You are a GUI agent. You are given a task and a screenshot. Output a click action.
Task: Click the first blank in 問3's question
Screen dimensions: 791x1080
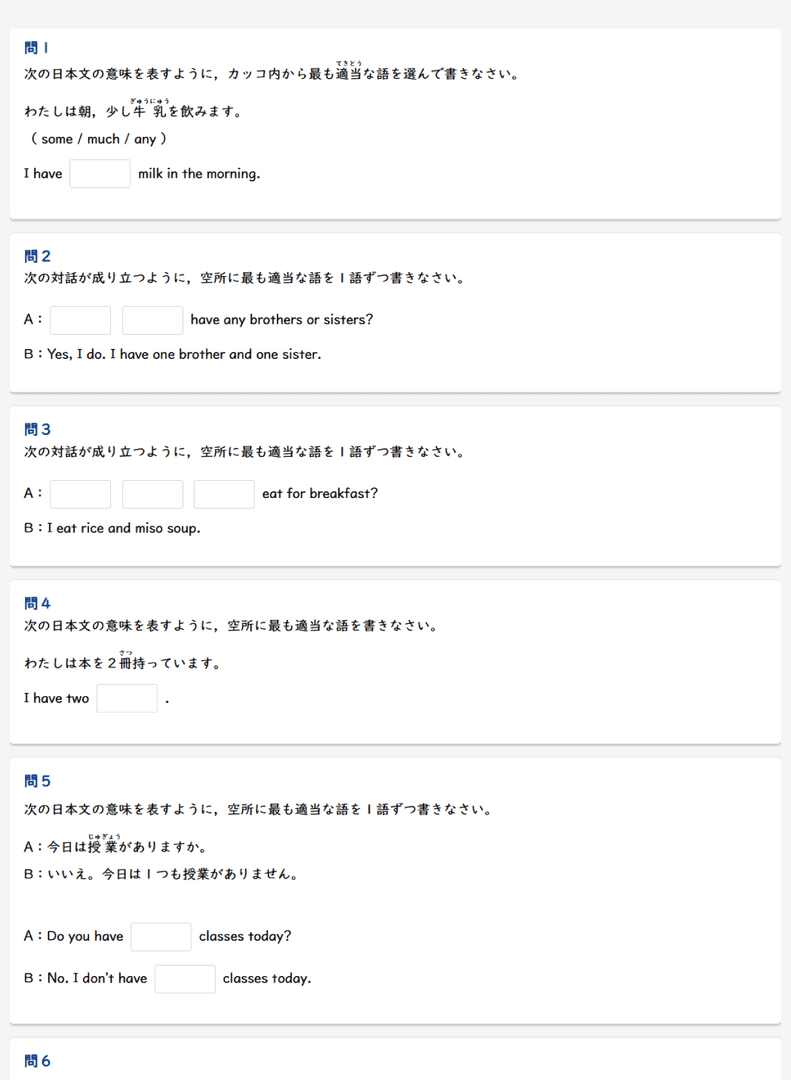[x=80, y=494]
